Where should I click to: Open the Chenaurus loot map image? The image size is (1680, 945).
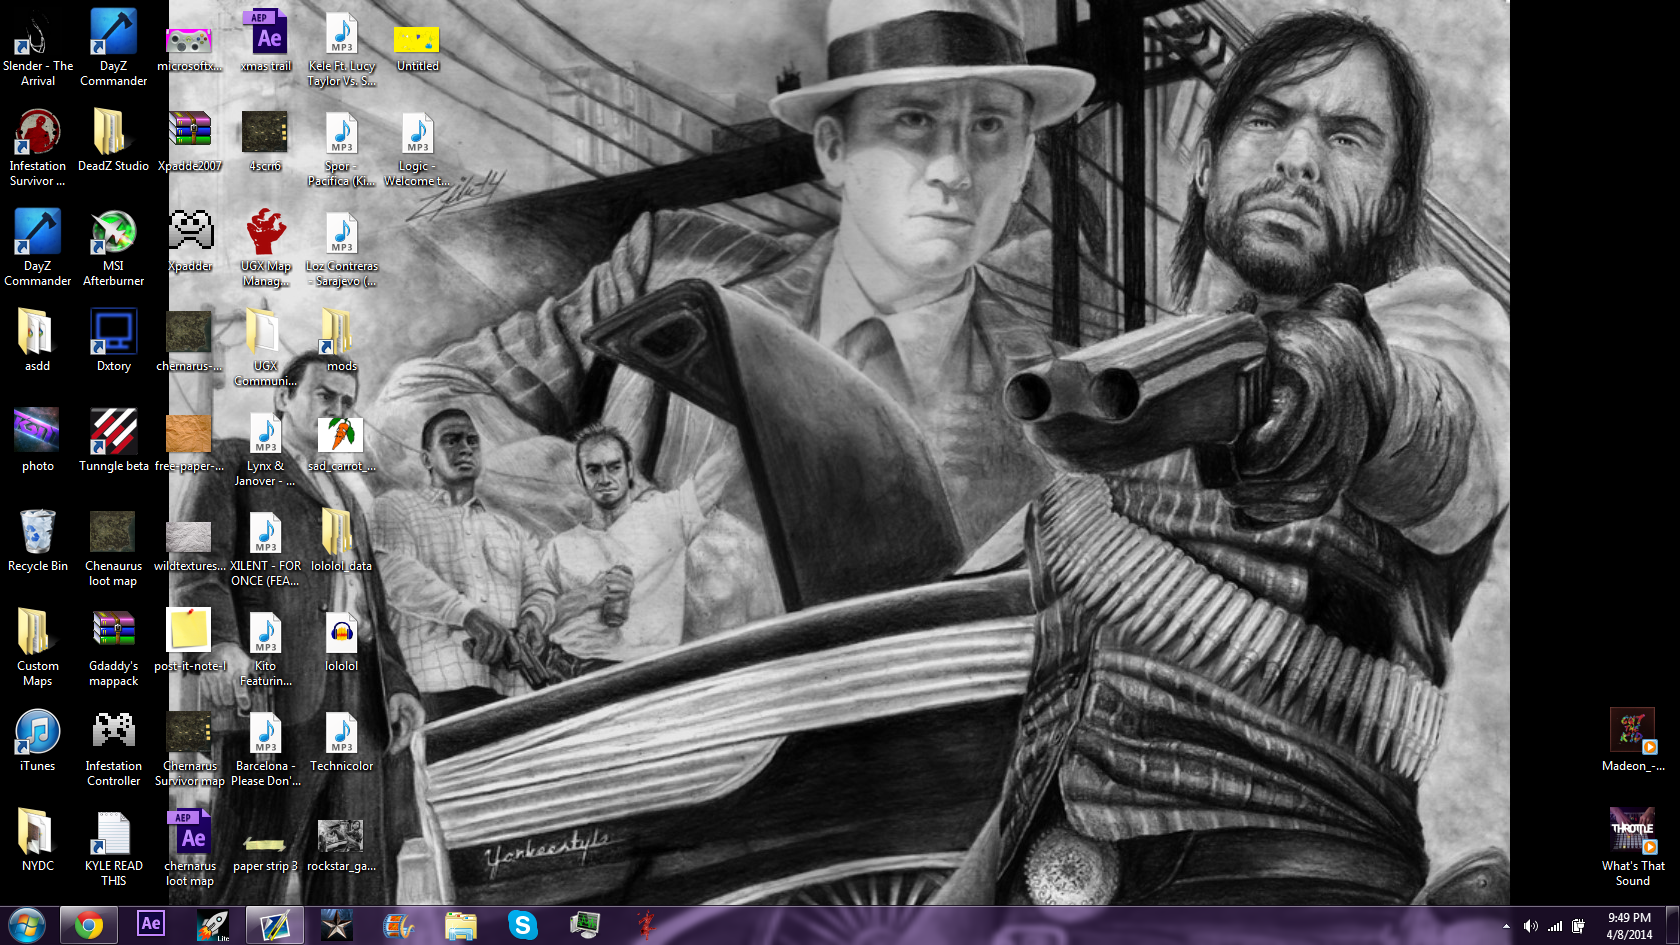tap(114, 547)
